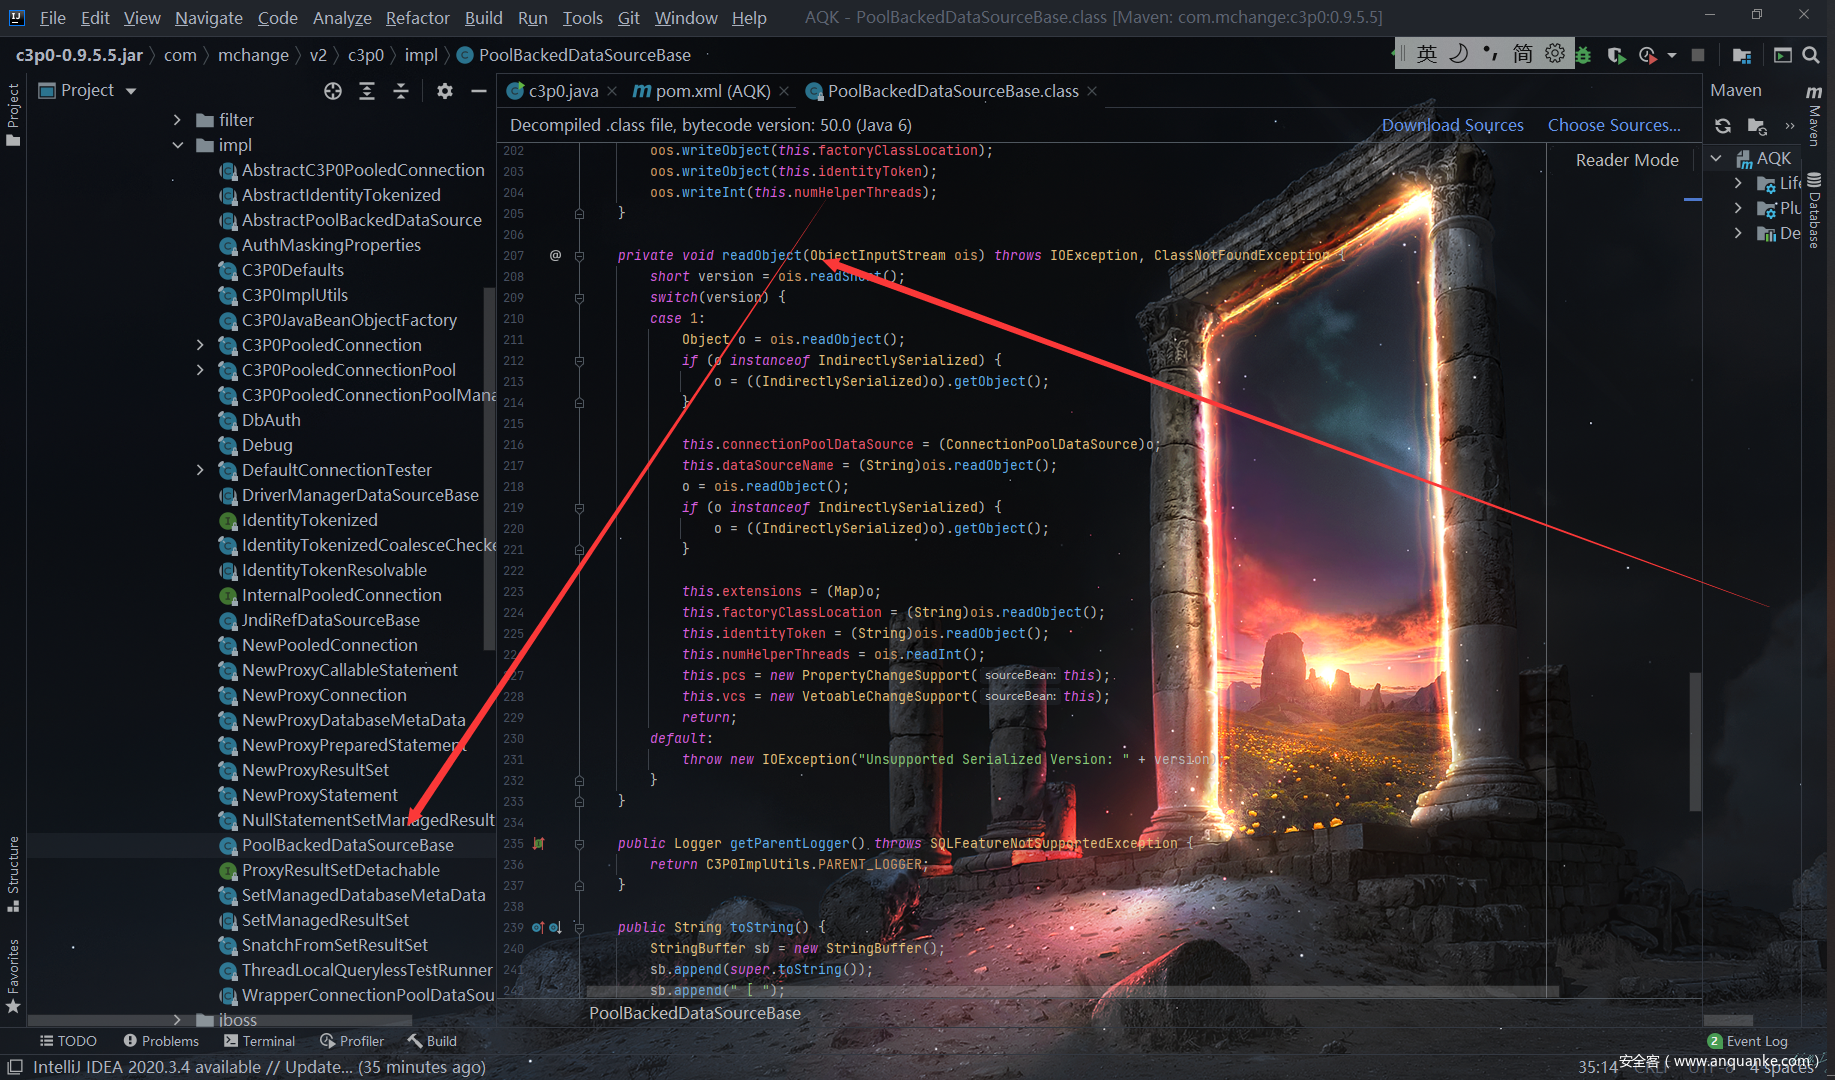
Task: Click the Download Sources link
Action: [1452, 125]
